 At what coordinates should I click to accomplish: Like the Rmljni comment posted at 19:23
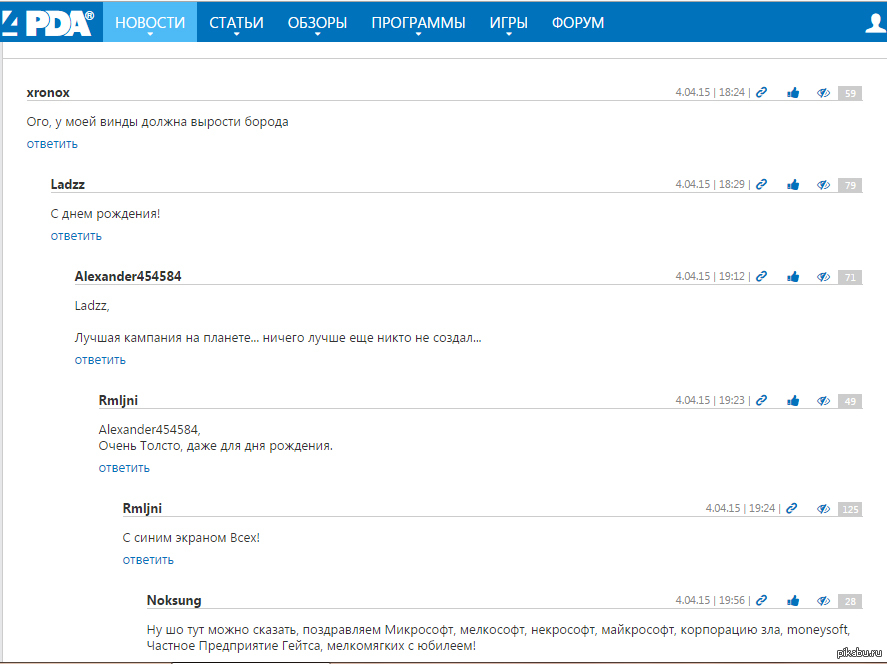(793, 401)
